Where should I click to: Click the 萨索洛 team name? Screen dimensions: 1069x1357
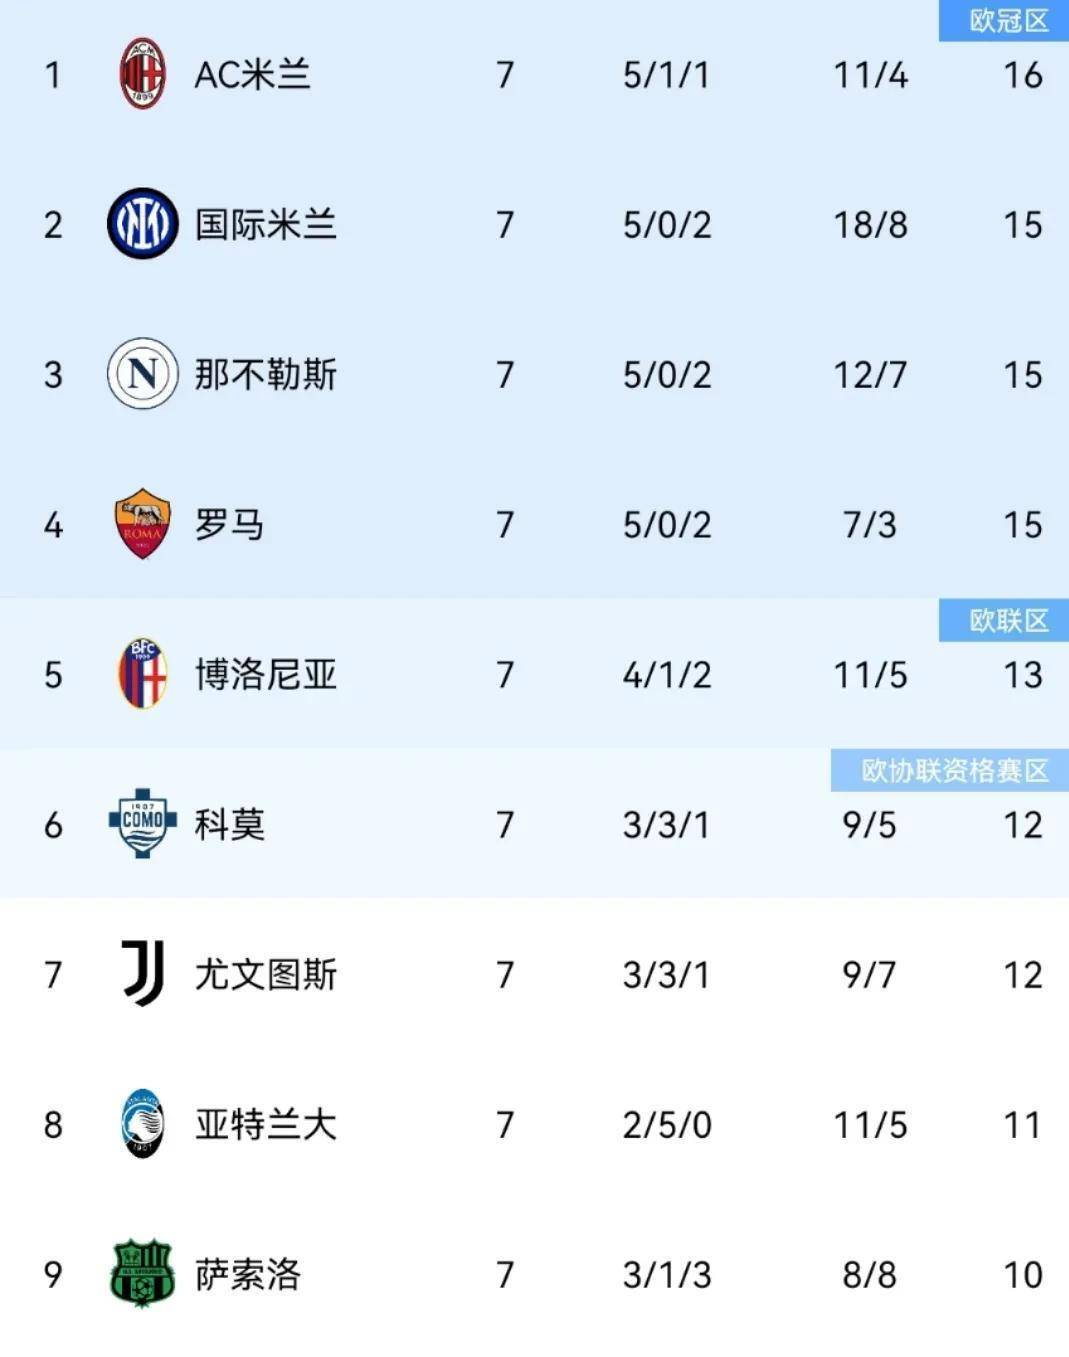click(x=247, y=1275)
